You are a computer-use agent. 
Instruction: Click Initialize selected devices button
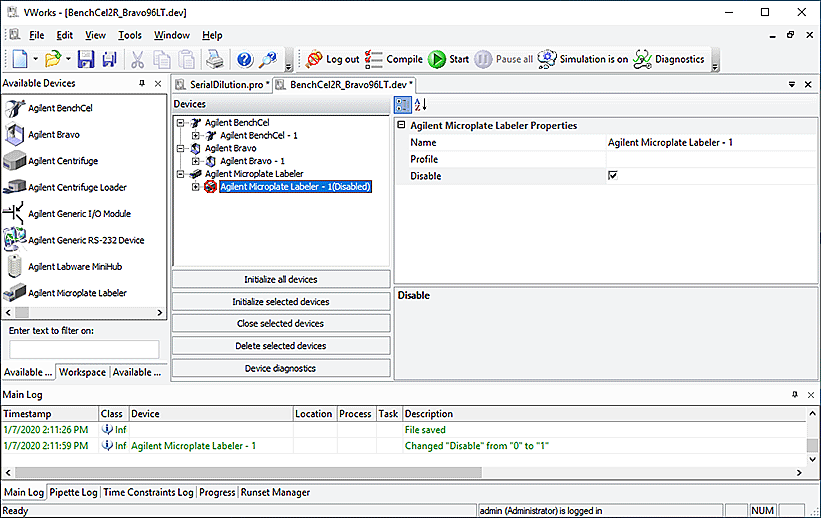click(x=281, y=302)
